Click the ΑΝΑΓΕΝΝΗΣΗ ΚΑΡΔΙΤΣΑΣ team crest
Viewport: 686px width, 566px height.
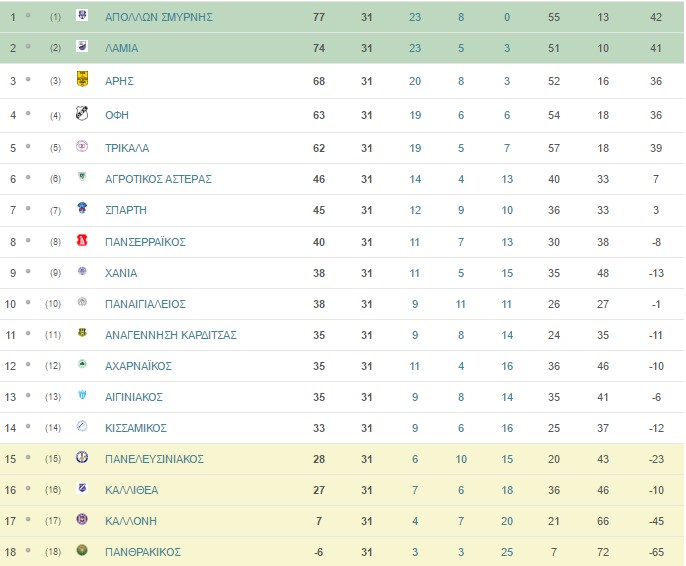click(82, 333)
